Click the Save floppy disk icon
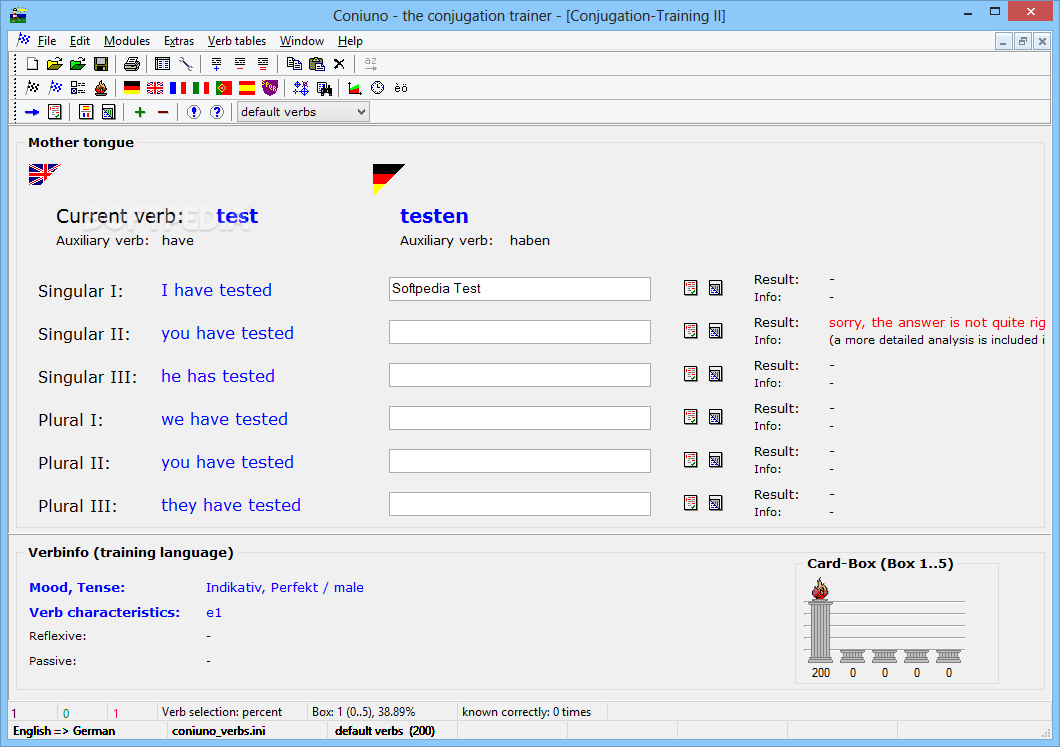The image size is (1060, 747). (x=101, y=64)
